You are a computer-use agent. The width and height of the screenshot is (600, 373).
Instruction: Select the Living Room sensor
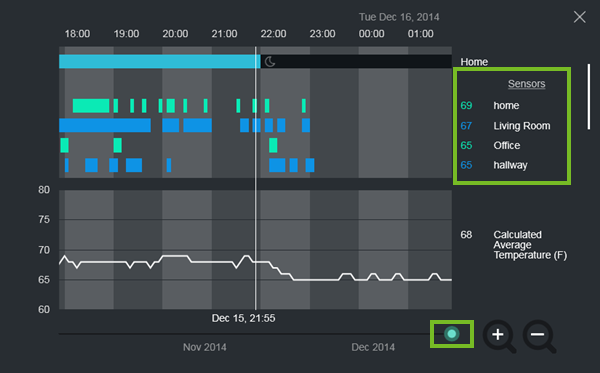tap(522, 126)
